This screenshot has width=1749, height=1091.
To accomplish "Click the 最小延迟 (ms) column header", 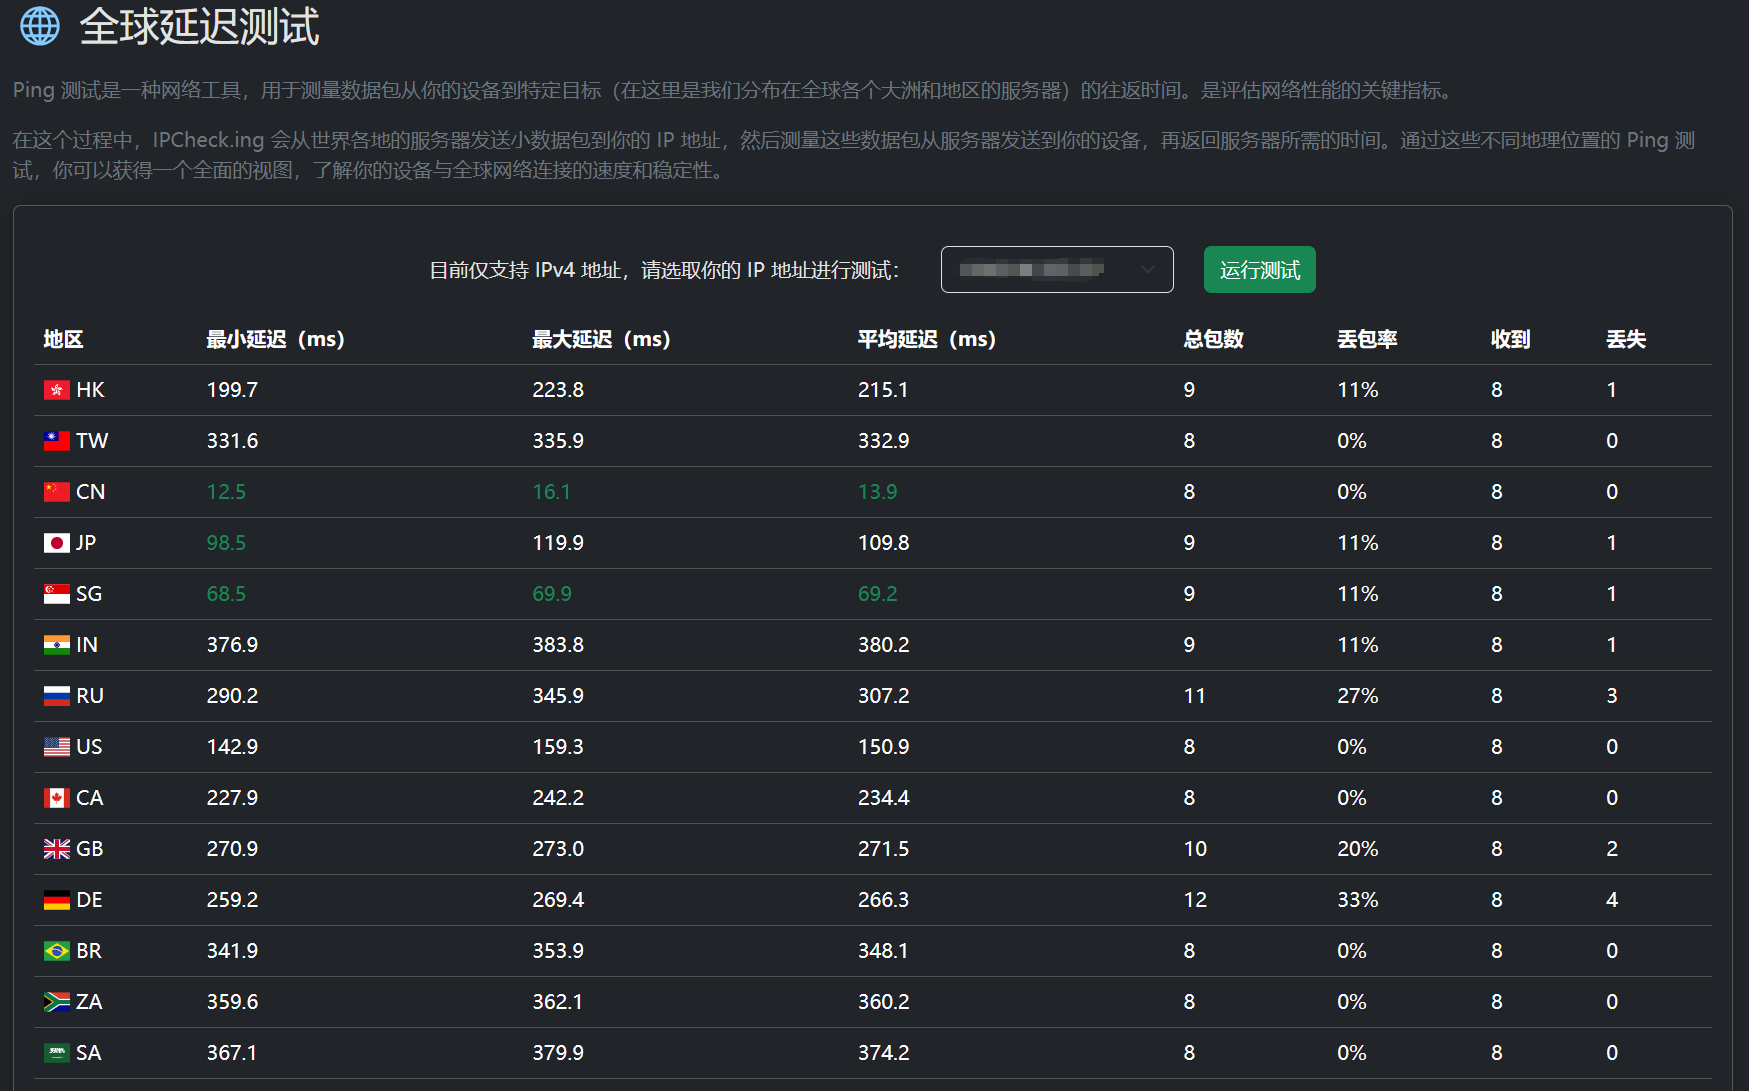I will tap(275, 339).
